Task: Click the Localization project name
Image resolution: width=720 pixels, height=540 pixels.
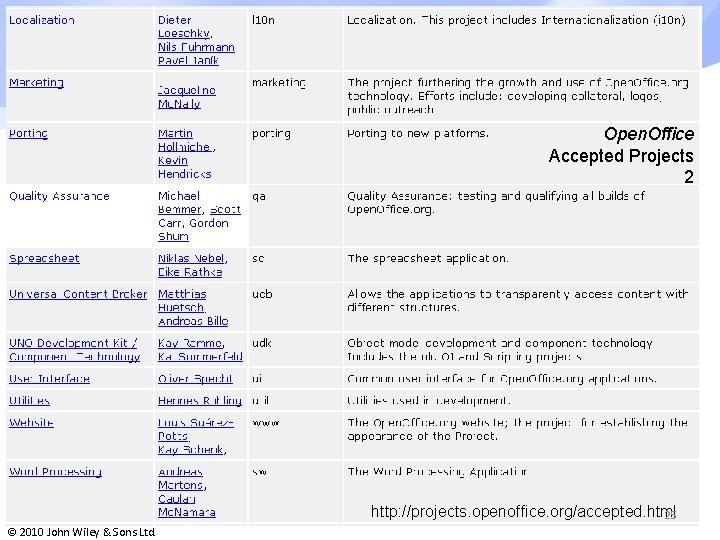Action: point(42,20)
